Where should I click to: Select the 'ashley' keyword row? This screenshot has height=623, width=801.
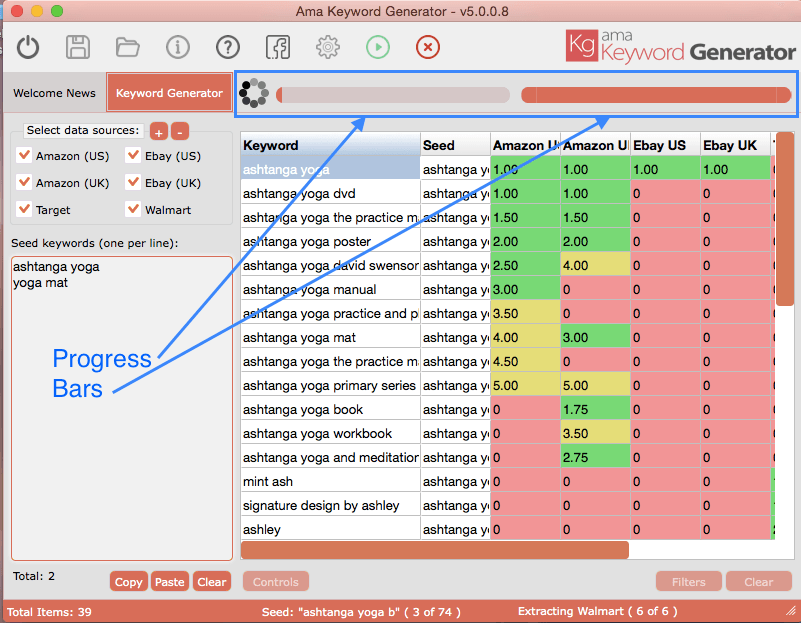click(331, 530)
